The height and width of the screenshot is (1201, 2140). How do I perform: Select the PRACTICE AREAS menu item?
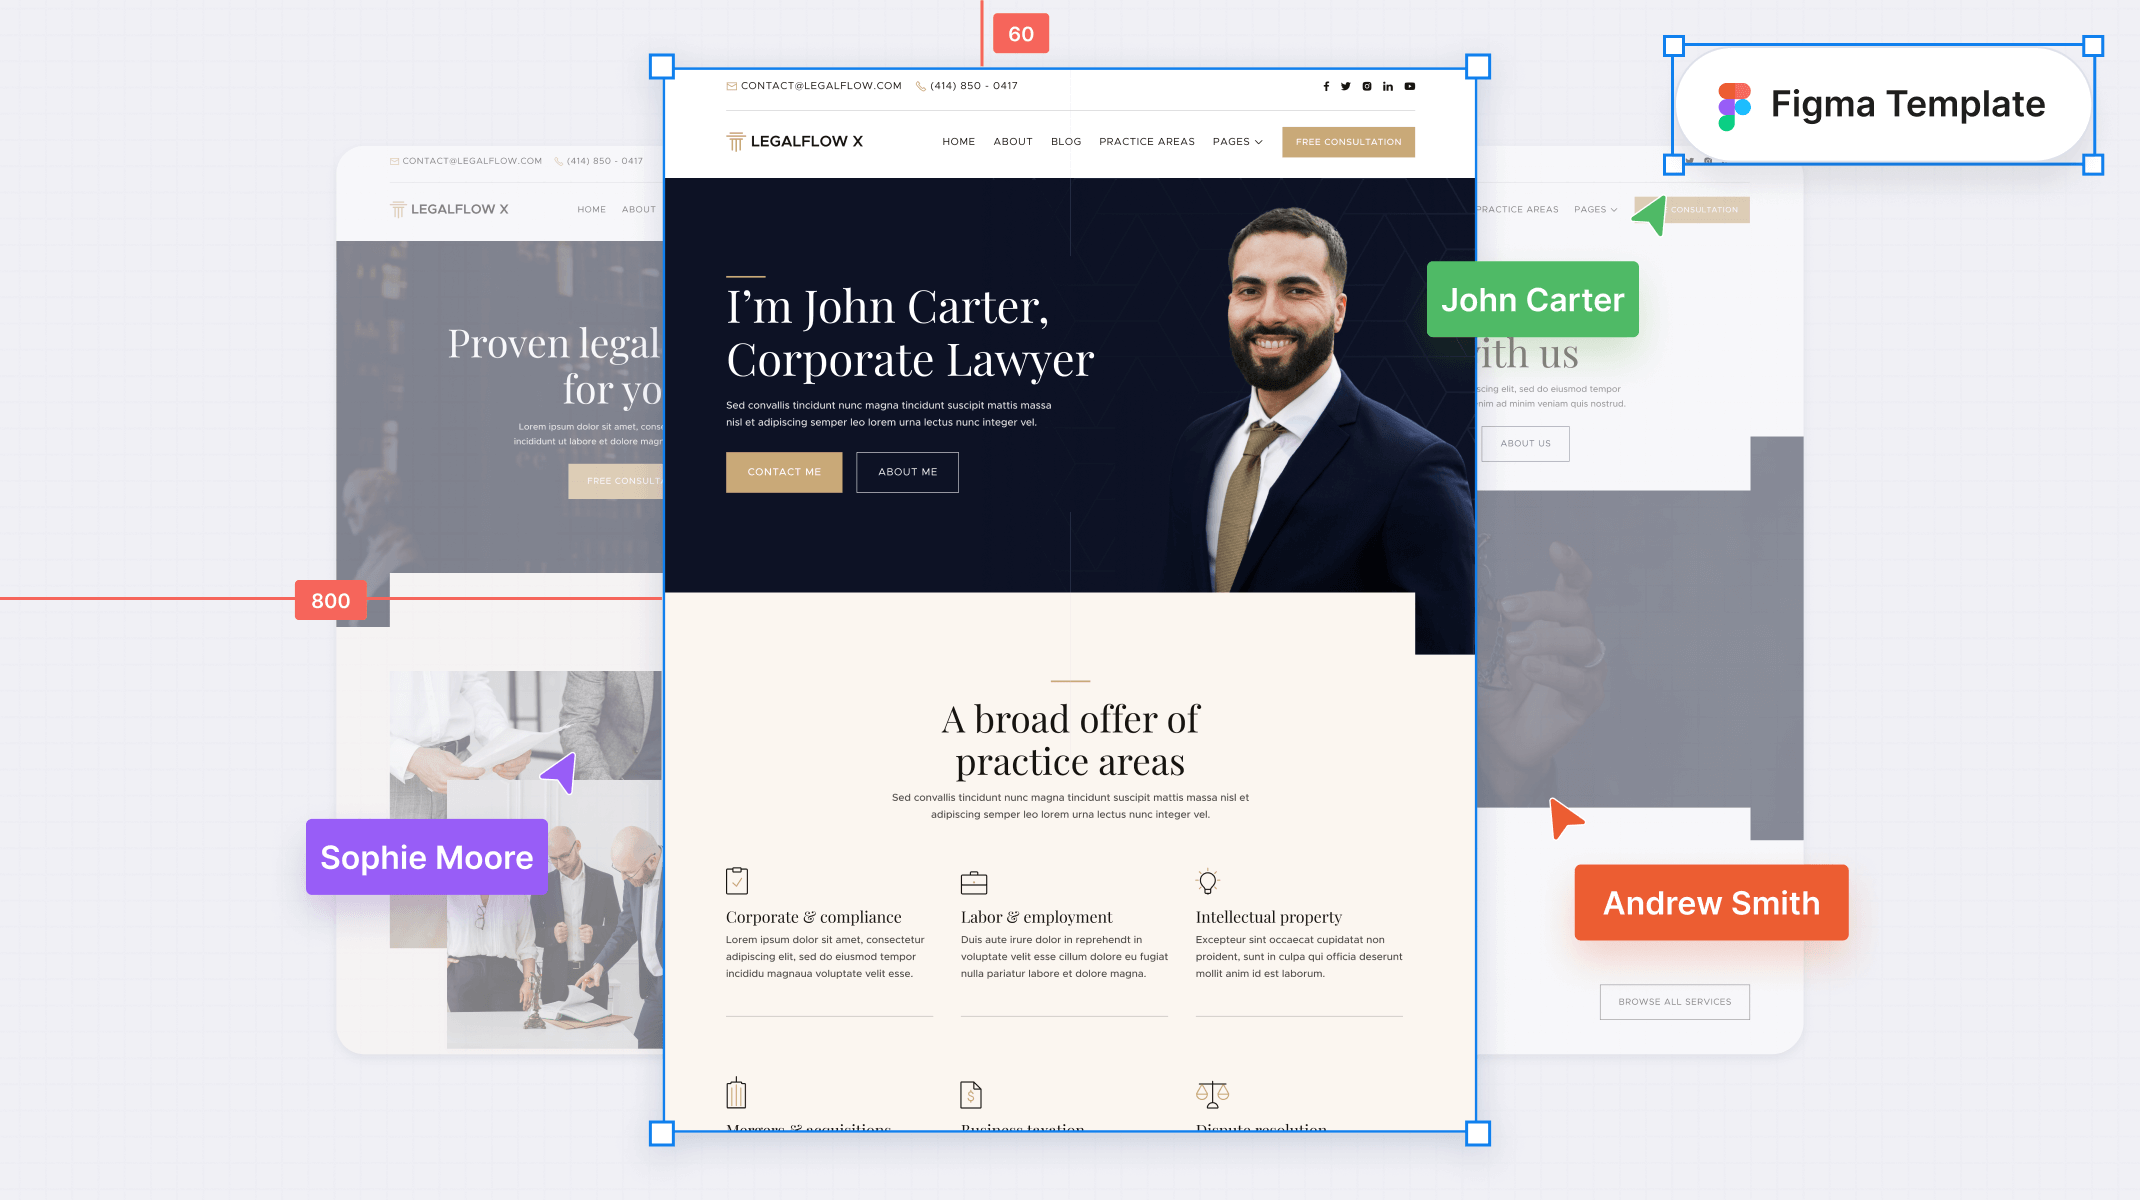pyautogui.click(x=1146, y=141)
